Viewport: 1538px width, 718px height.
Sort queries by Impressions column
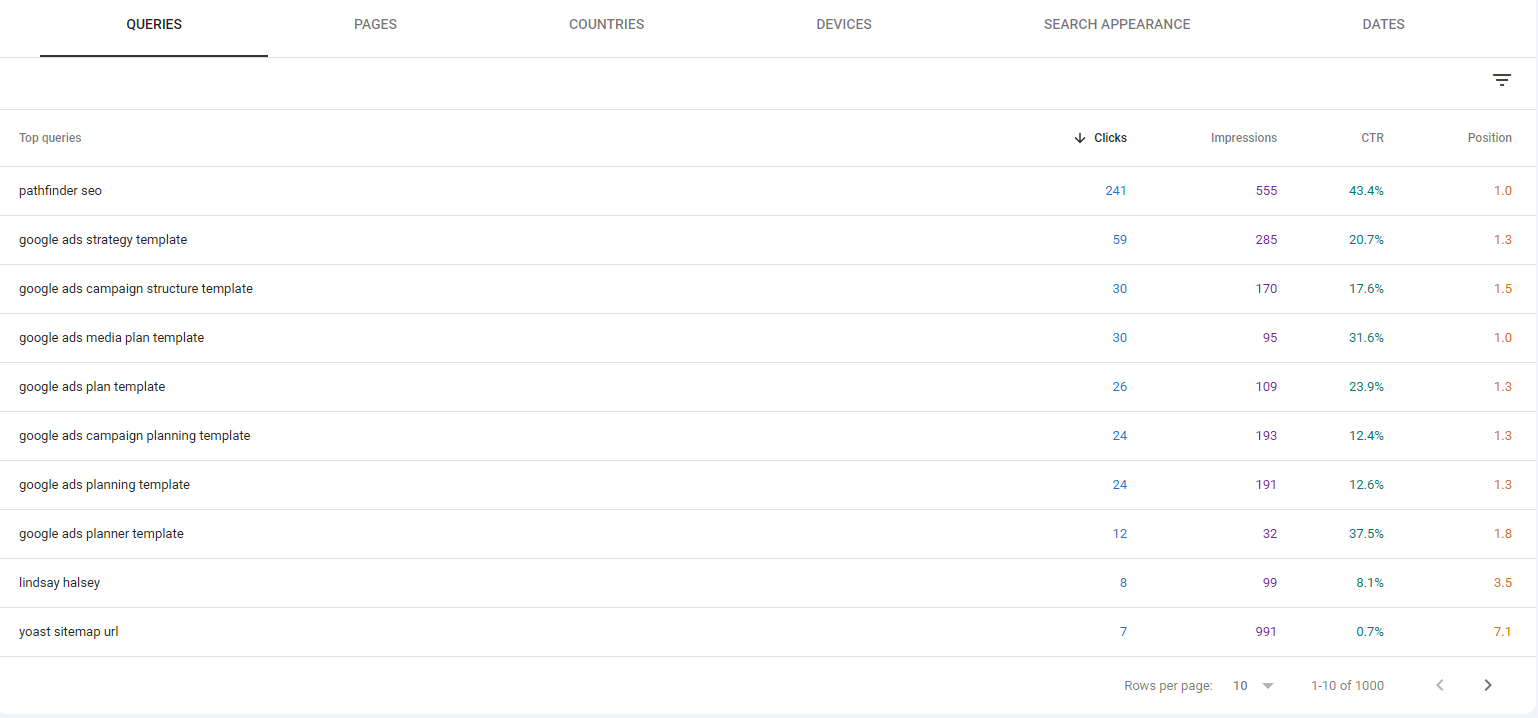[x=1244, y=138]
